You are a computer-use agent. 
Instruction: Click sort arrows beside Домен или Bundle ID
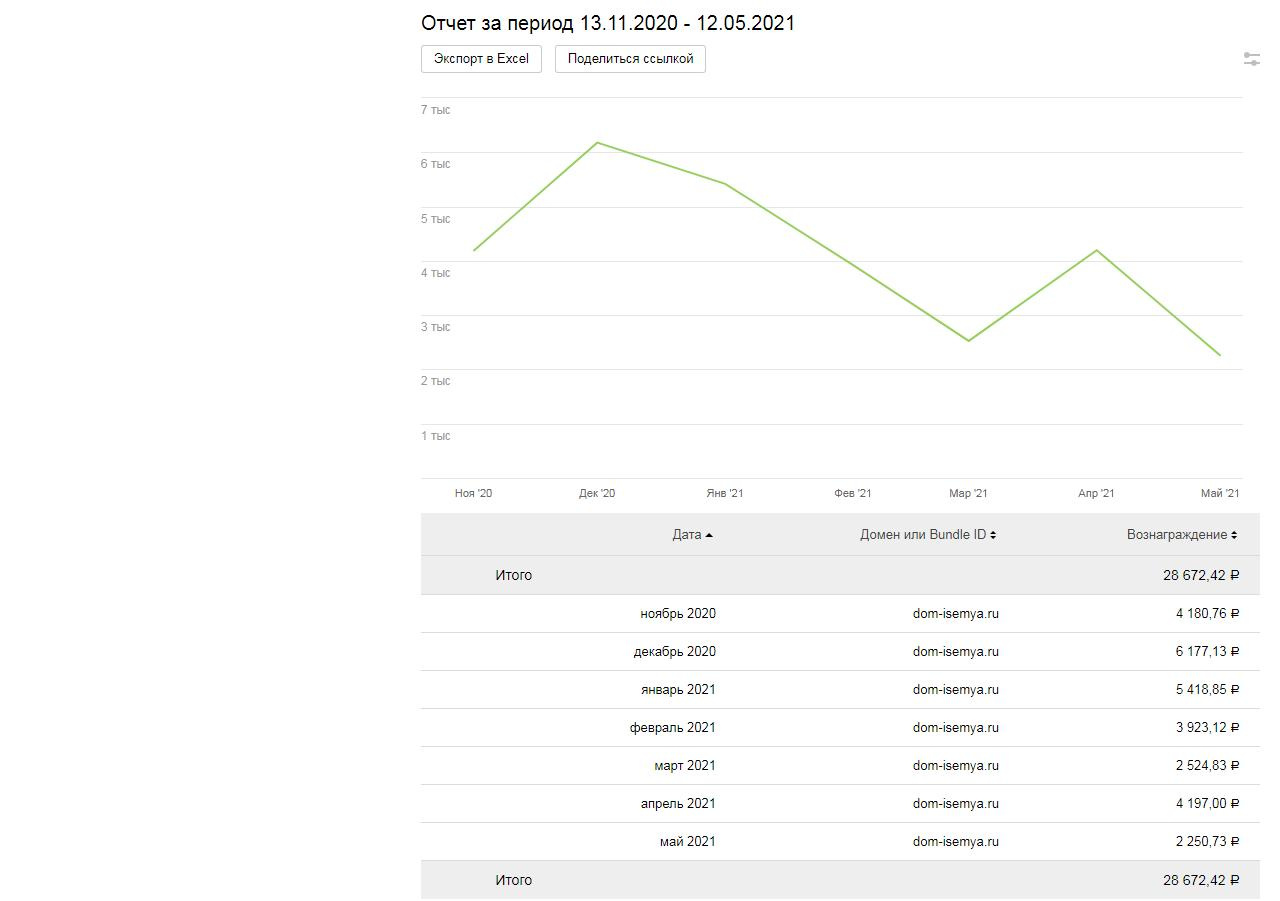pyautogui.click(x=993, y=535)
